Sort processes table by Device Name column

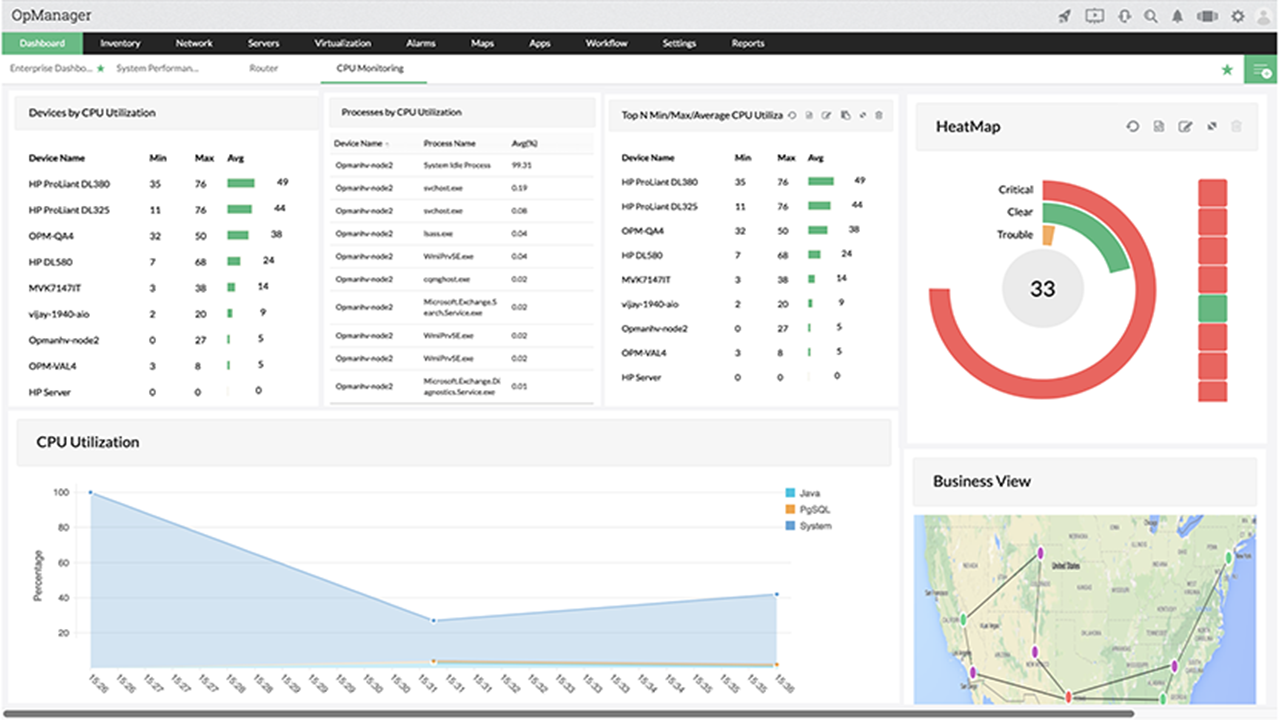(359, 144)
